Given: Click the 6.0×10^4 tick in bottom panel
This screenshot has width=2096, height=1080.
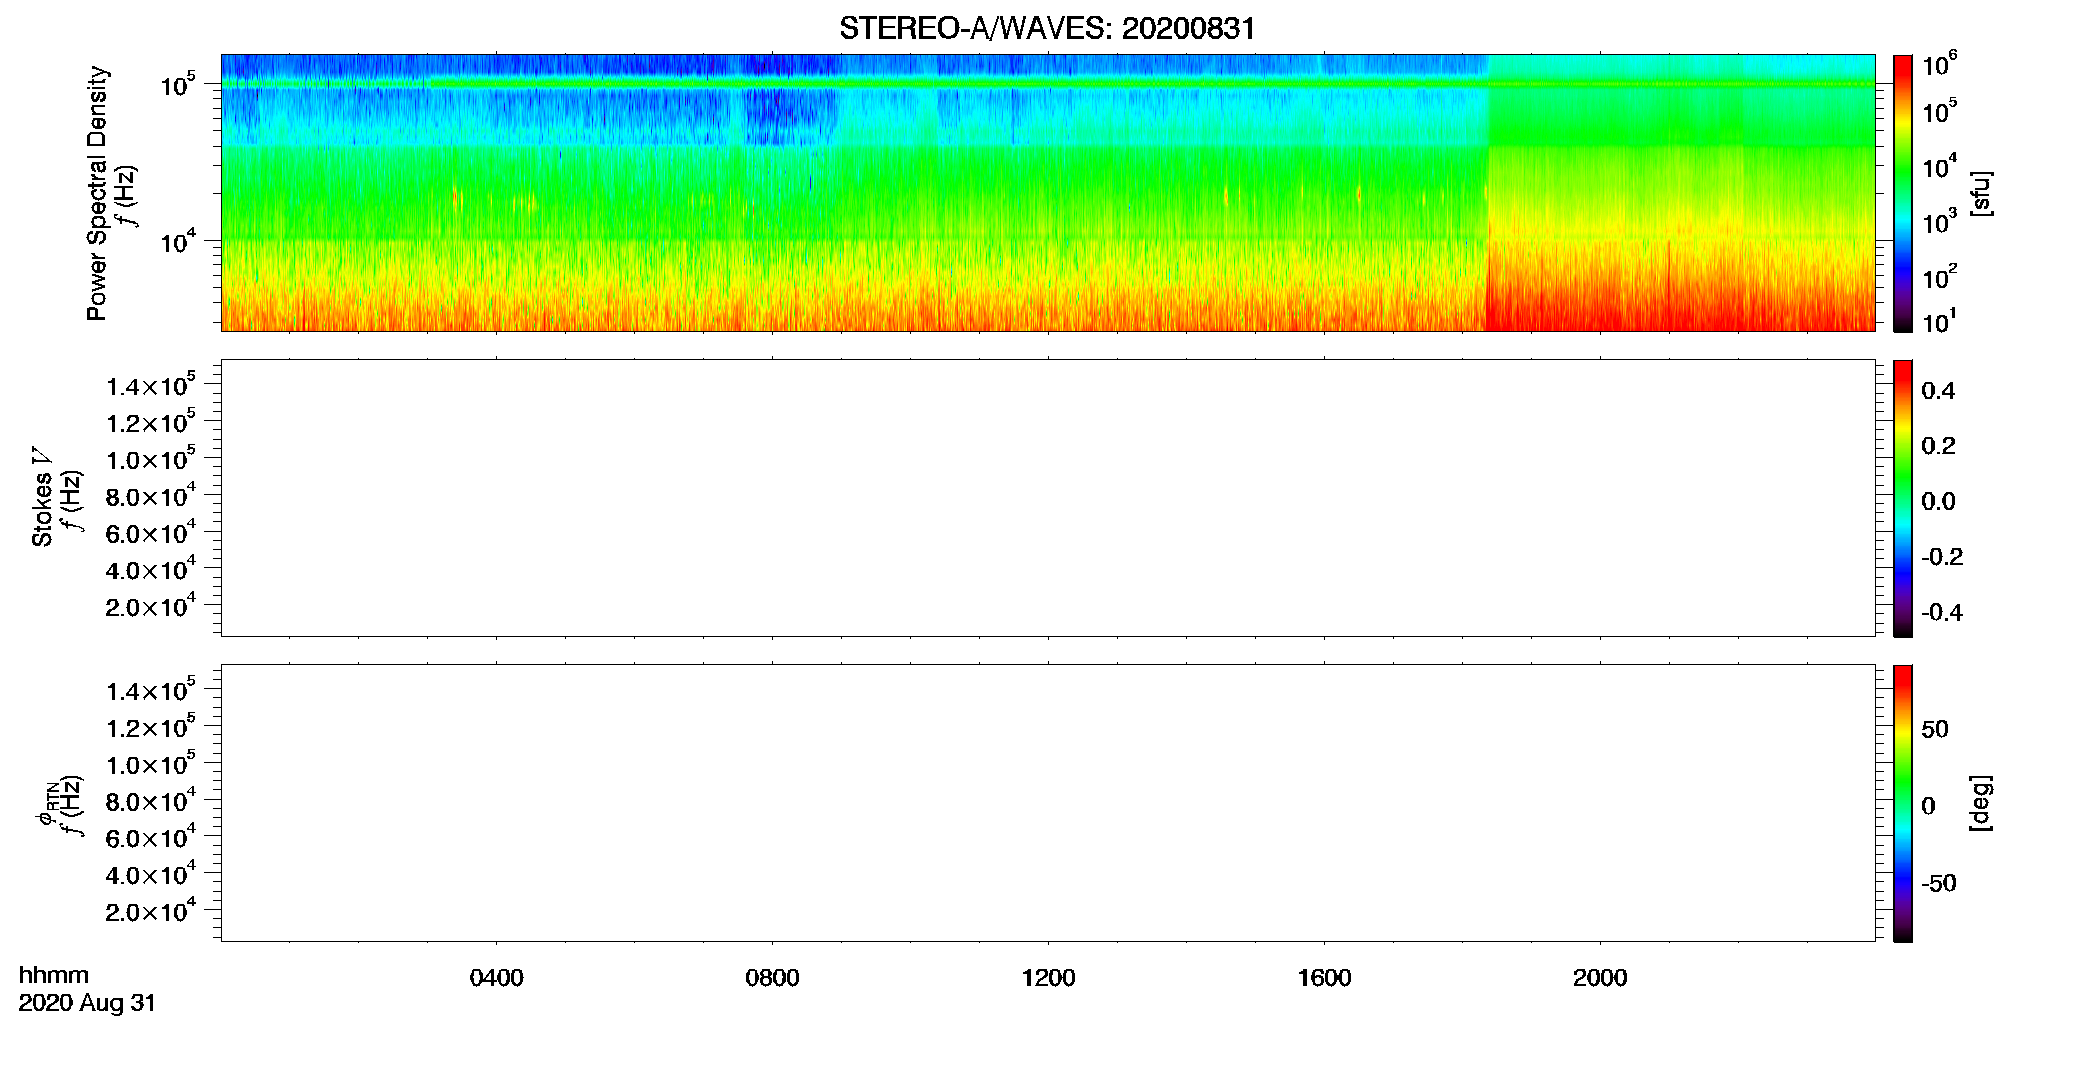Looking at the screenshot, I should (x=151, y=838).
